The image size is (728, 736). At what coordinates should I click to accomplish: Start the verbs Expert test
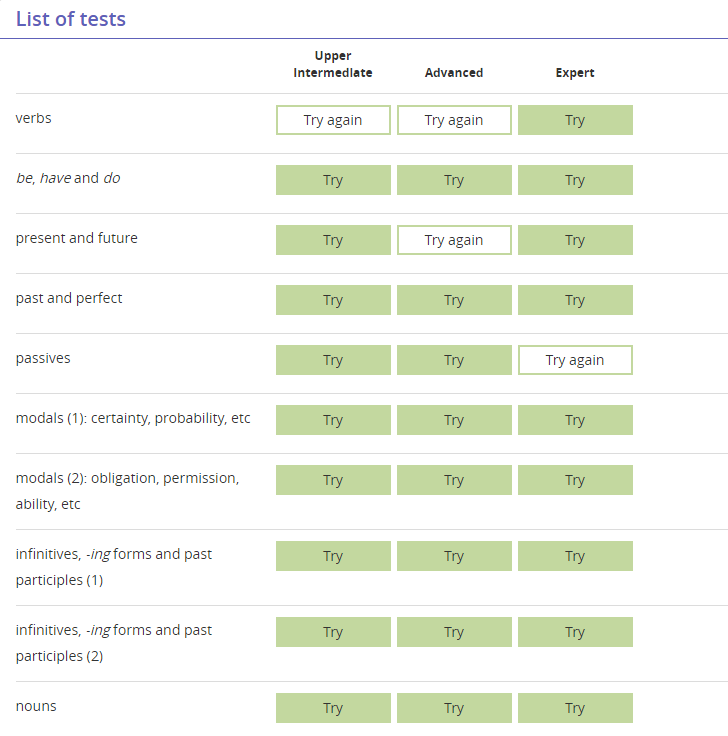pyautogui.click(x=575, y=120)
